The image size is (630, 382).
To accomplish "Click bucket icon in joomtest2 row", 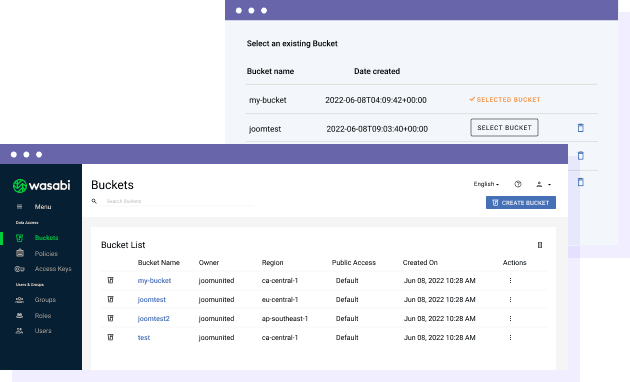I will tap(110, 318).
